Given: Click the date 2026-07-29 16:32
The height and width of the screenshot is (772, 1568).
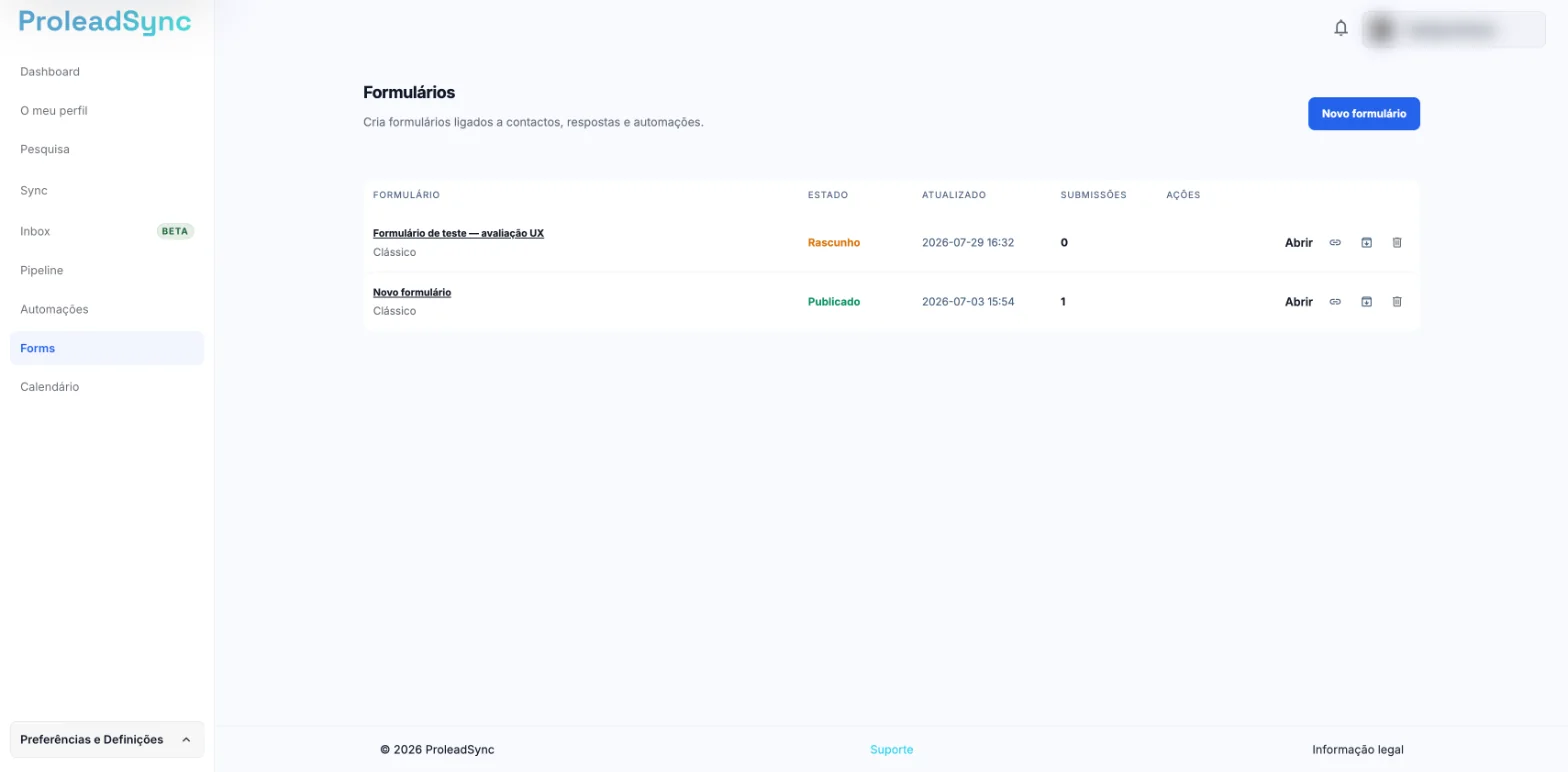Looking at the screenshot, I should click(968, 242).
